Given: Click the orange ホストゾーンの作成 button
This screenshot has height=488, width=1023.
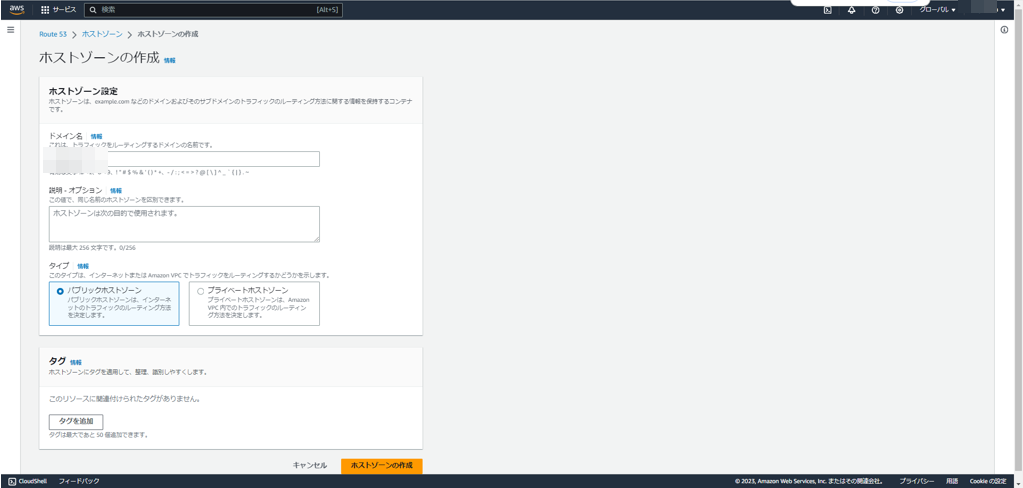Looking at the screenshot, I should coord(382,466).
